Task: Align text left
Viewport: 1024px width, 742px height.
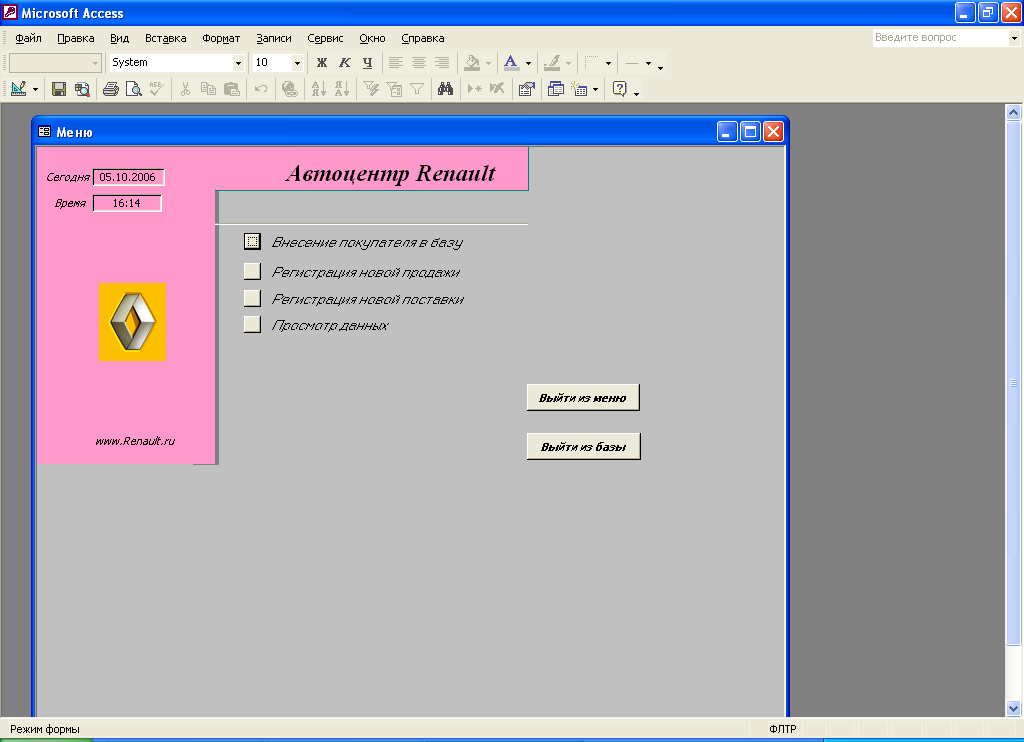Action: coord(396,63)
